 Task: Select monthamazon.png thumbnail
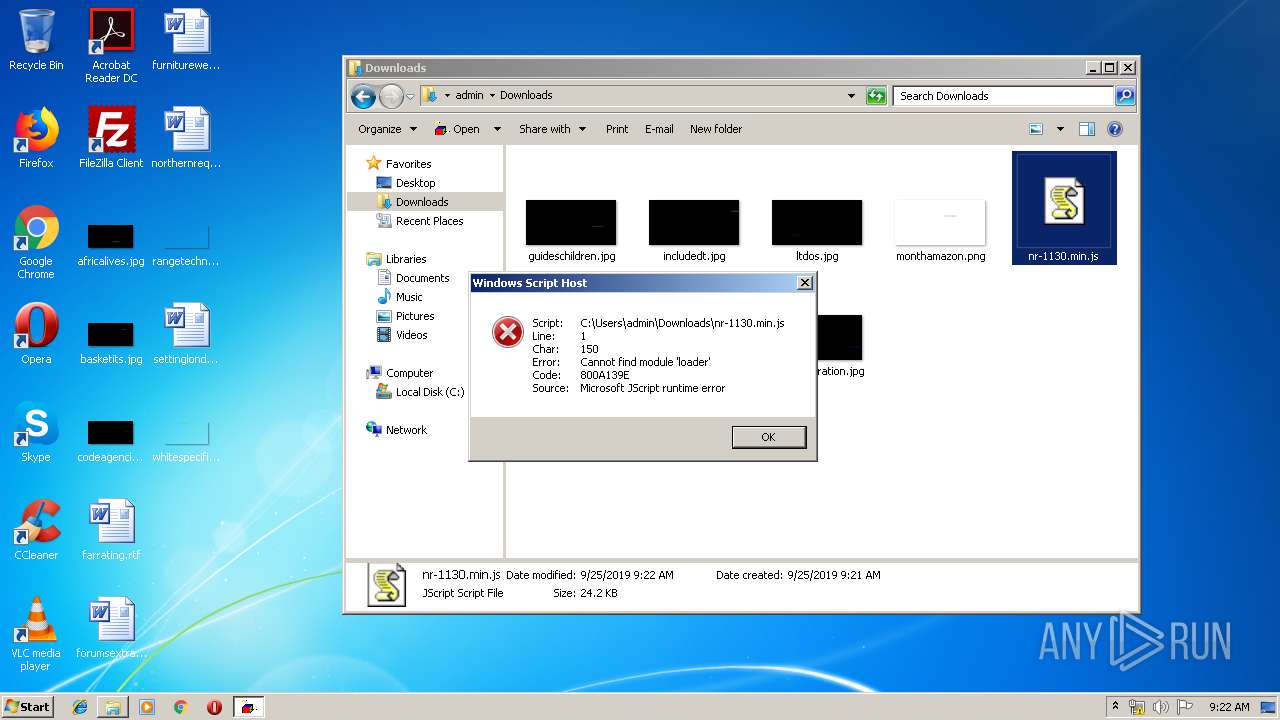(x=940, y=231)
